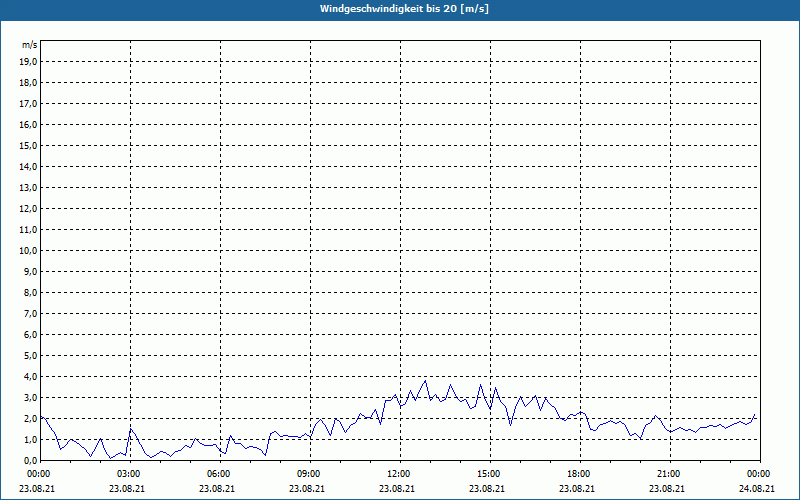The height and width of the screenshot is (500, 800).
Task: Select the 18,0 y-axis value
Action: coord(28,83)
